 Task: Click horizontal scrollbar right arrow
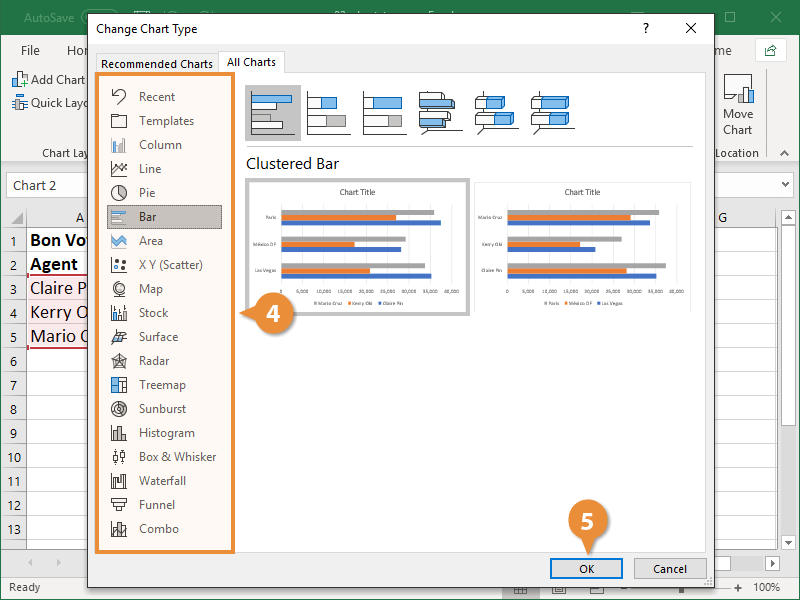point(772,563)
